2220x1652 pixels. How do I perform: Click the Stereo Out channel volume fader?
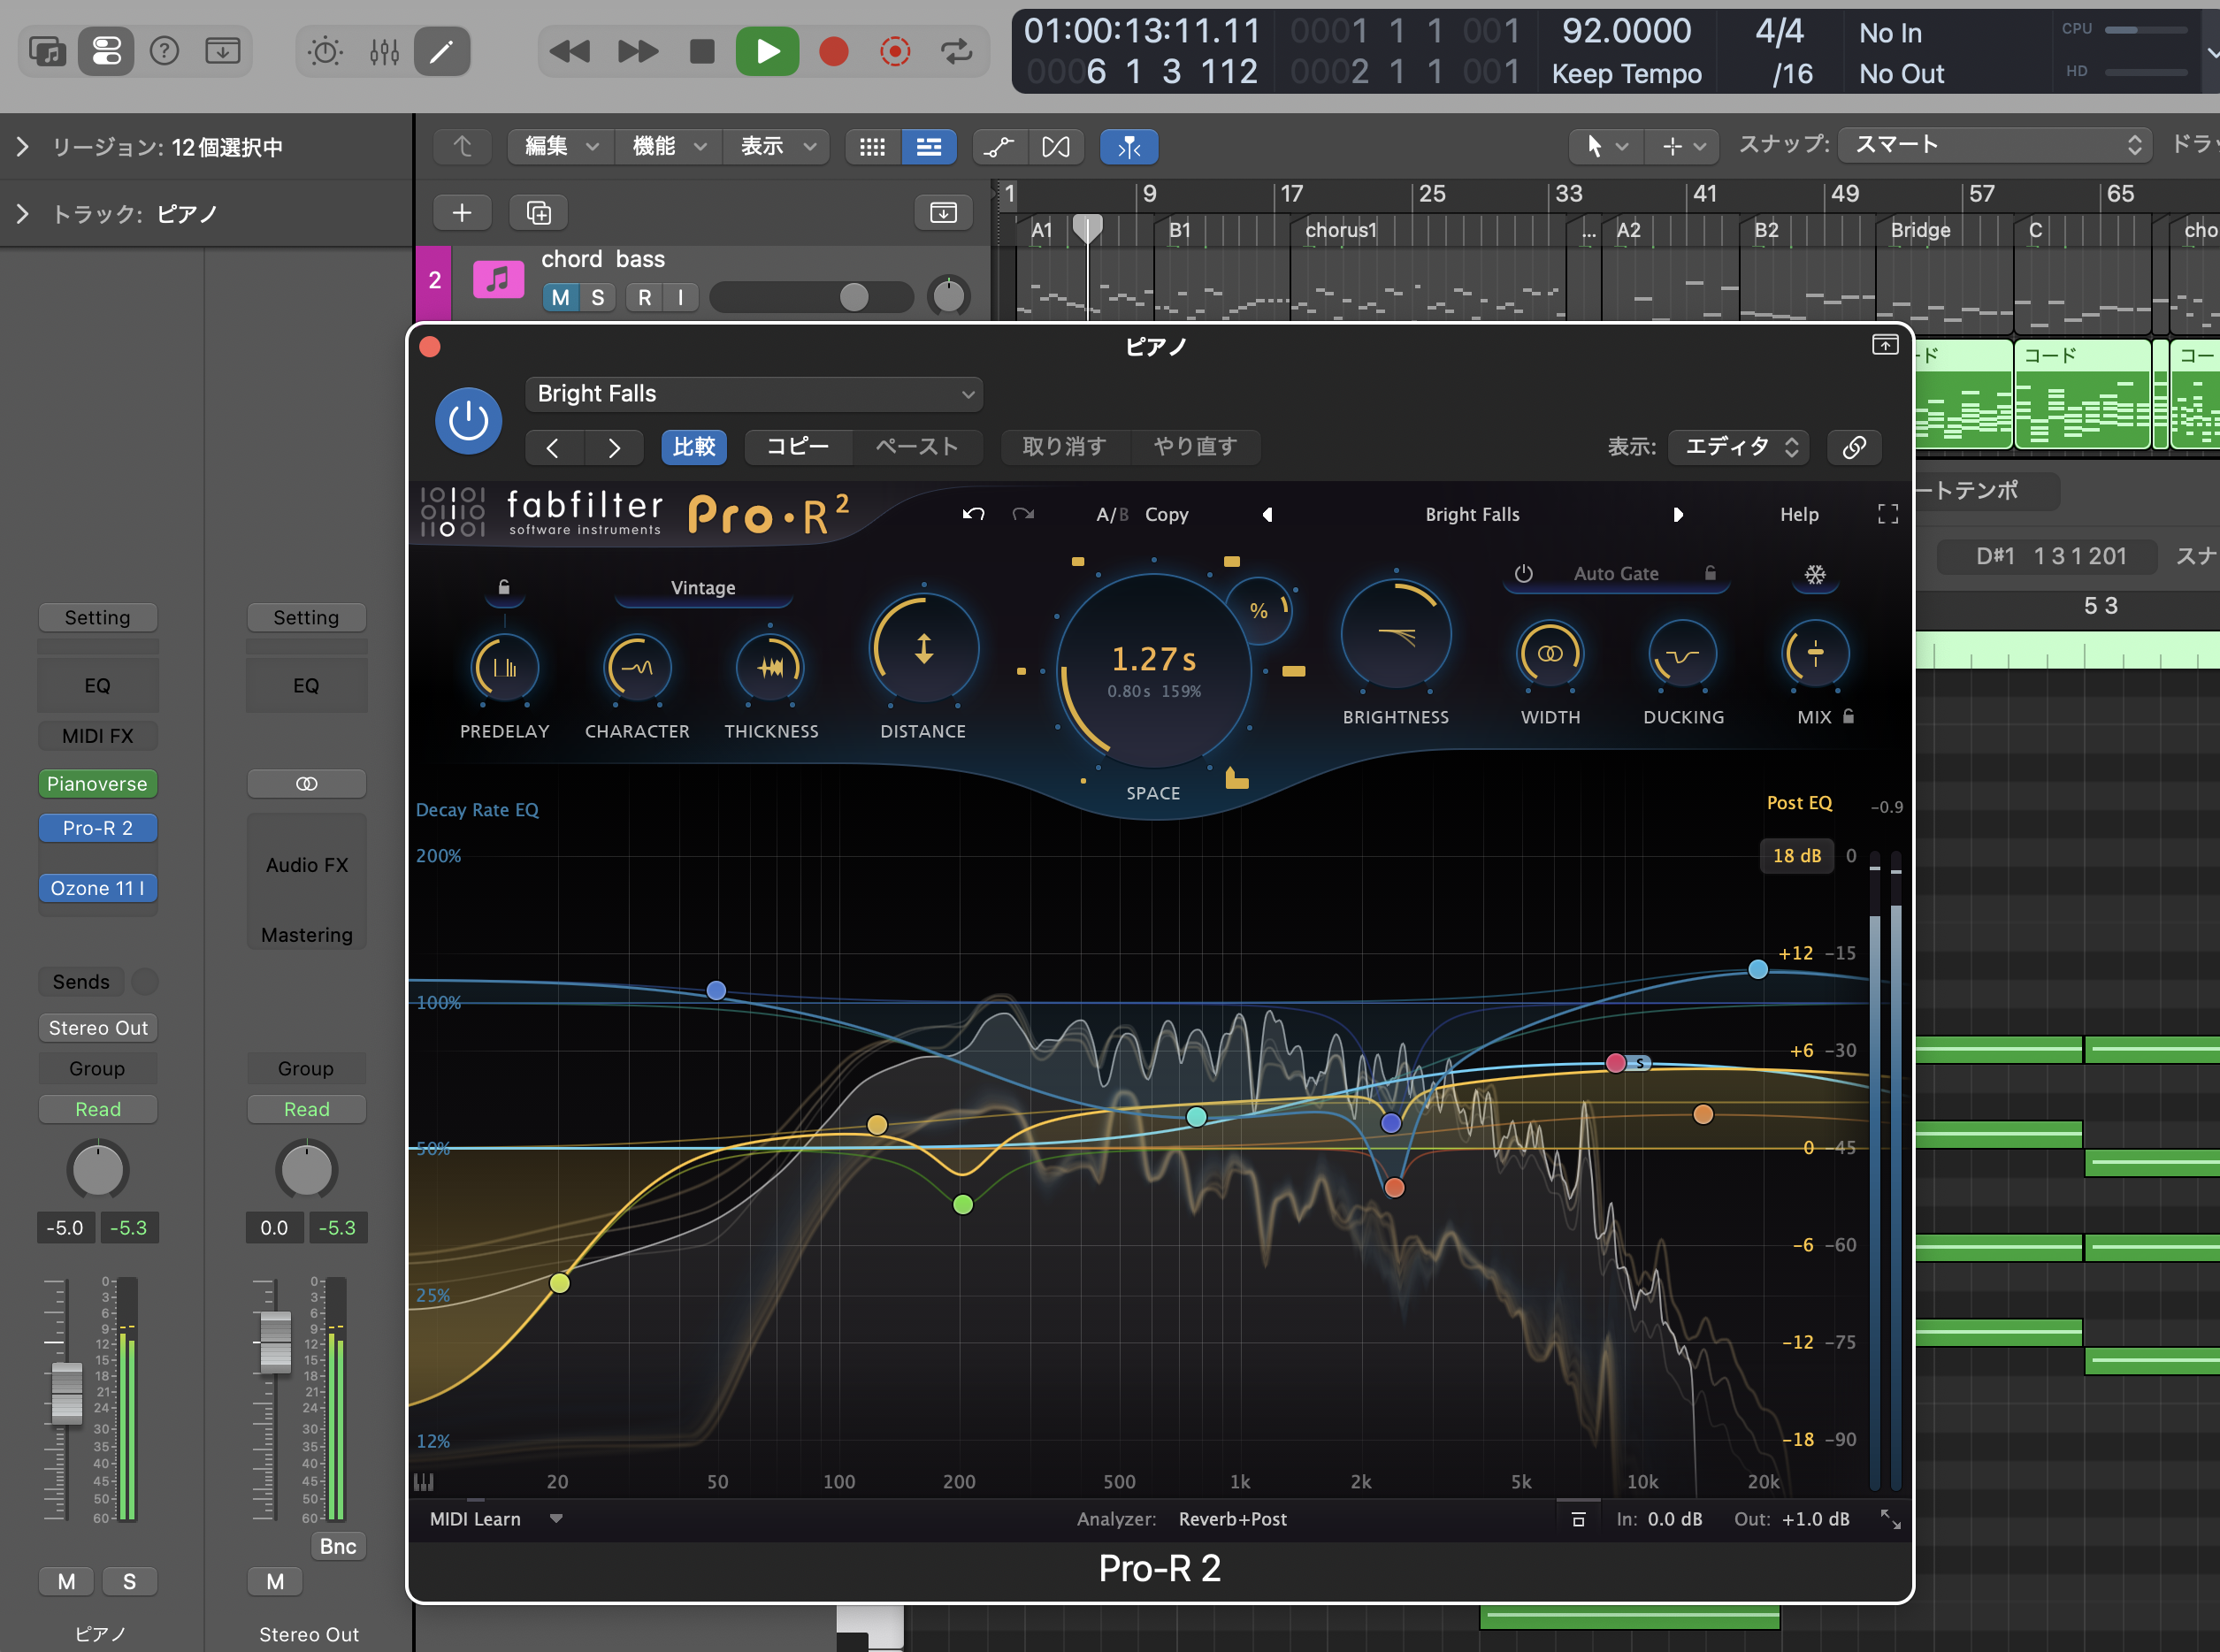275,1341
